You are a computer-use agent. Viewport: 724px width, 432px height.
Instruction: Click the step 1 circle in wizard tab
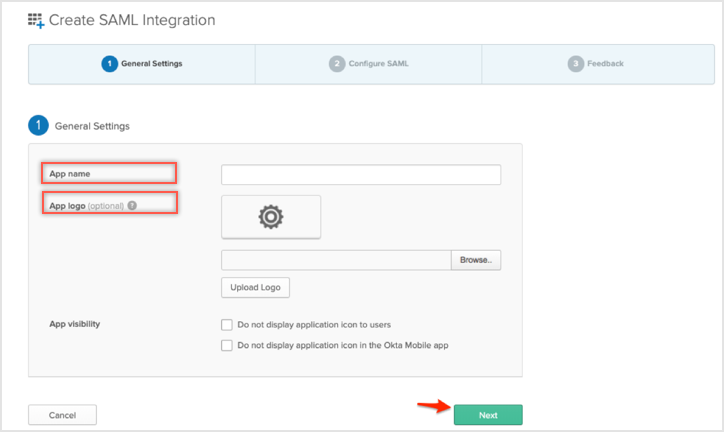108,64
